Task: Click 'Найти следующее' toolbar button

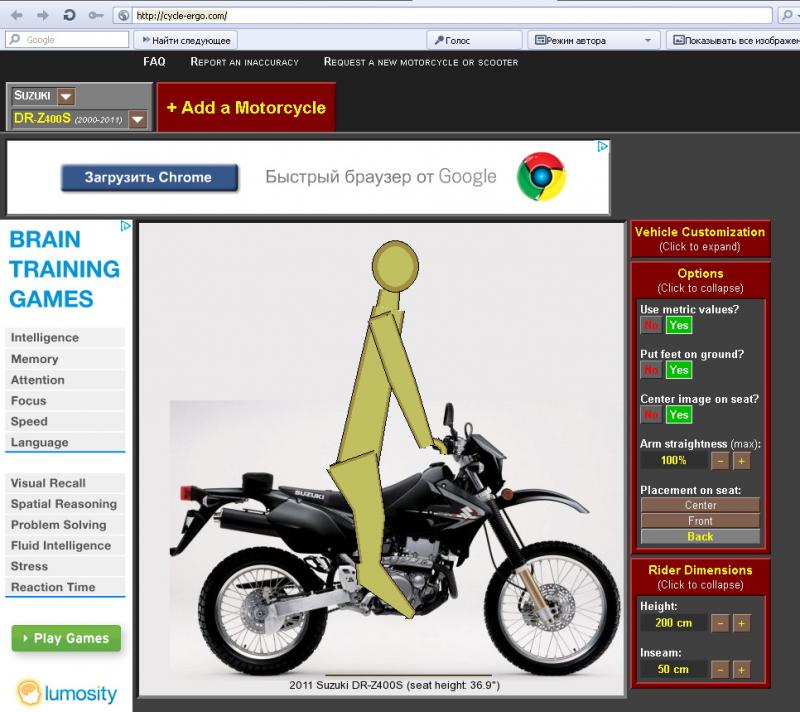Action: tap(187, 40)
